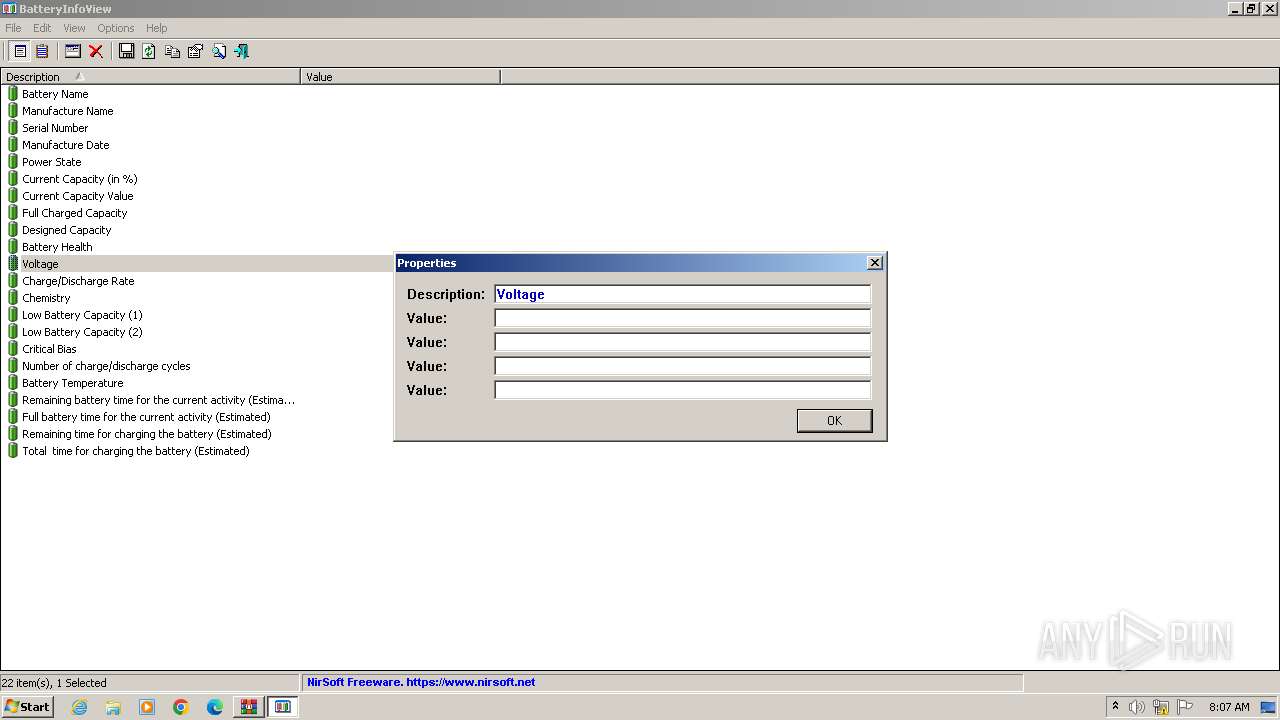
Task: Switch to the Battery Log view icon
Action: pyautogui.click(x=42, y=51)
